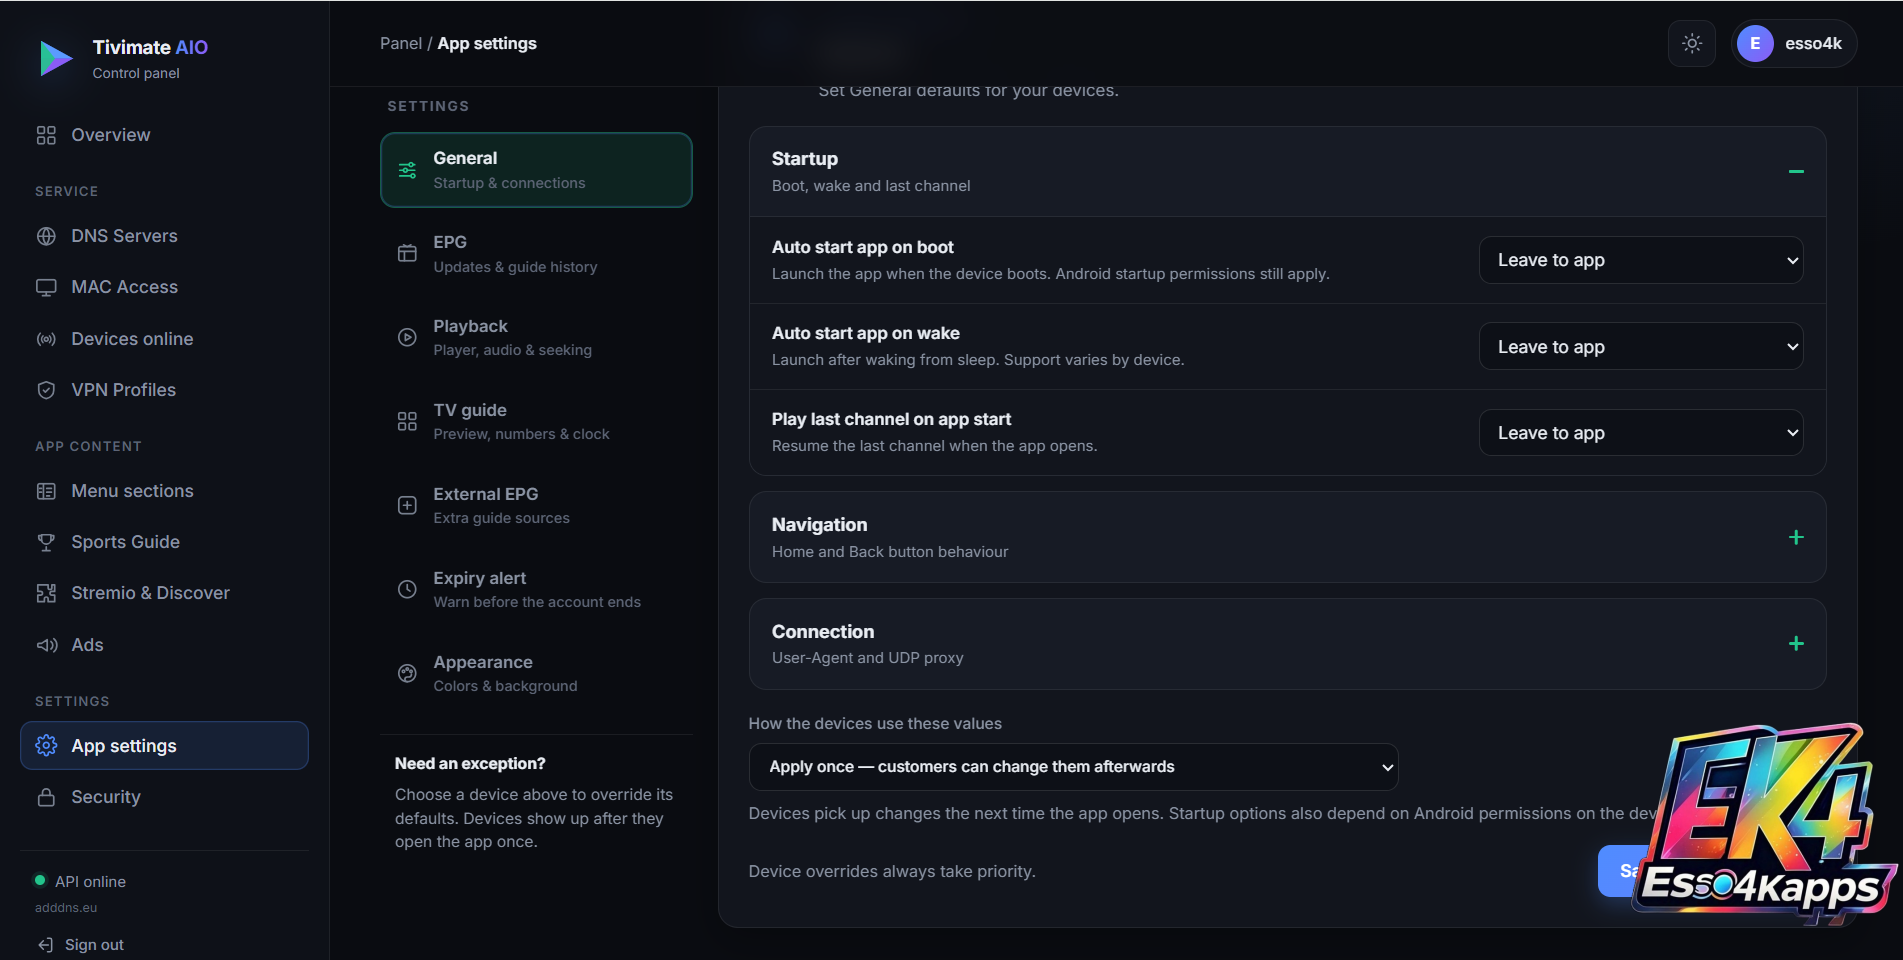Go to Overview page
The height and width of the screenshot is (960, 1903).
click(164, 135)
